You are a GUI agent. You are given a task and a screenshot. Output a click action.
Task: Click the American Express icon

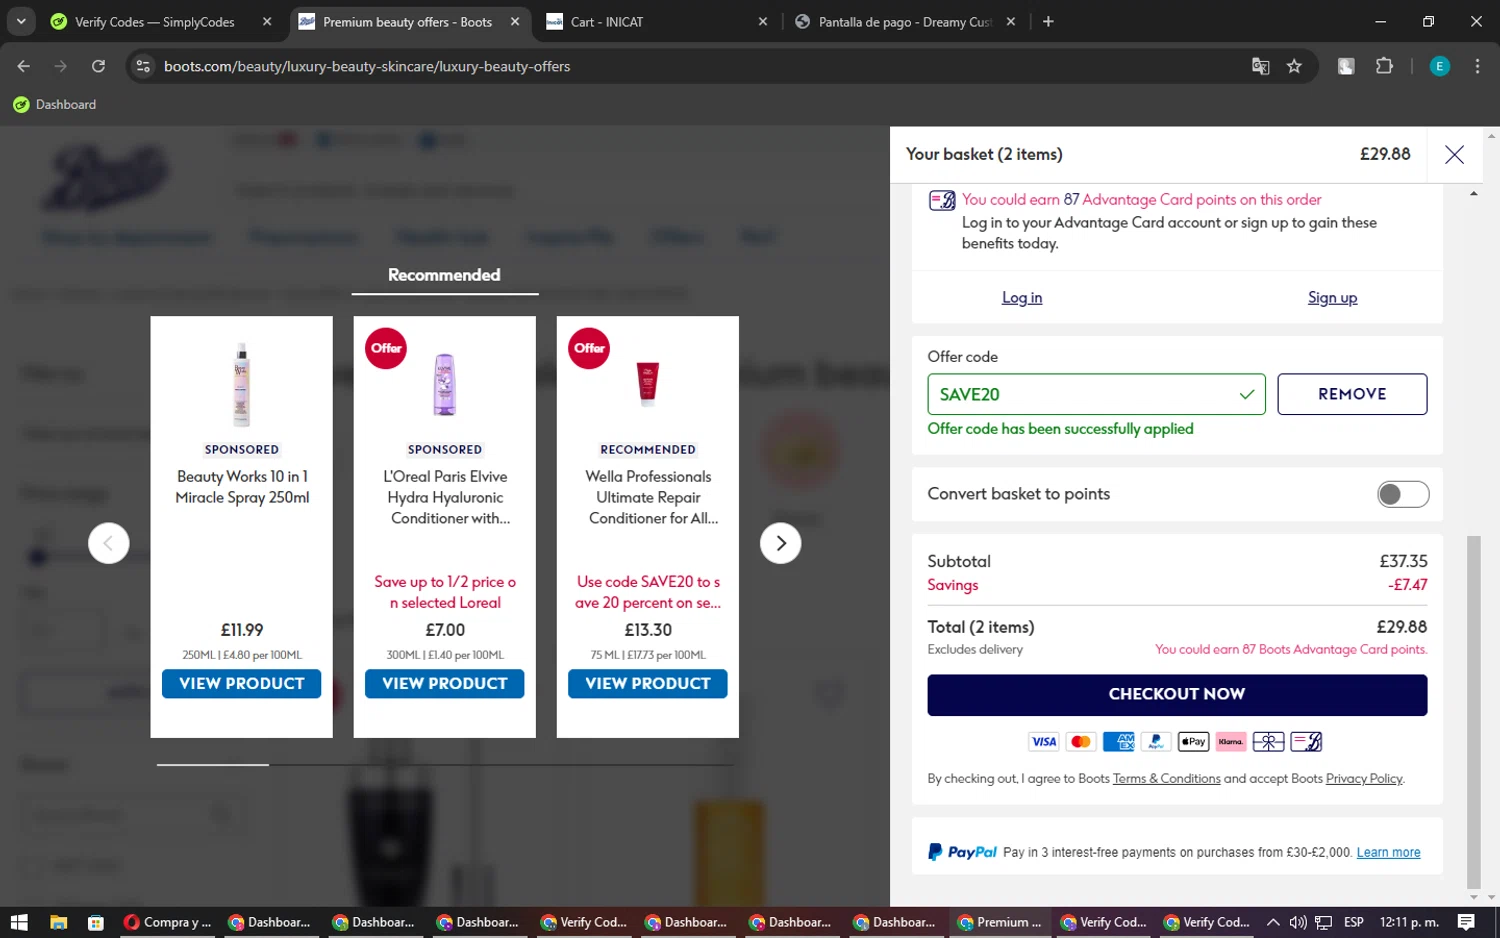pyautogui.click(x=1118, y=742)
